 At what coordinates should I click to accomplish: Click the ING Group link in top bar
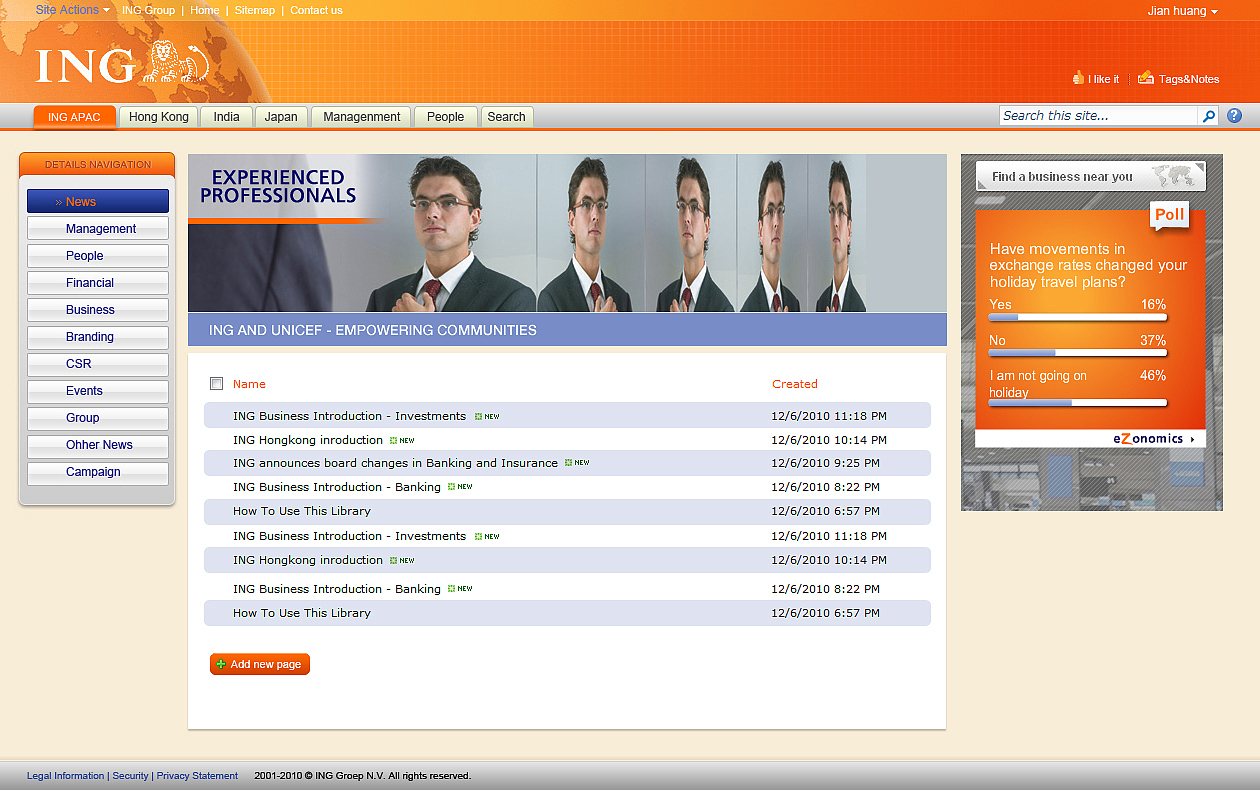point(148,10)
